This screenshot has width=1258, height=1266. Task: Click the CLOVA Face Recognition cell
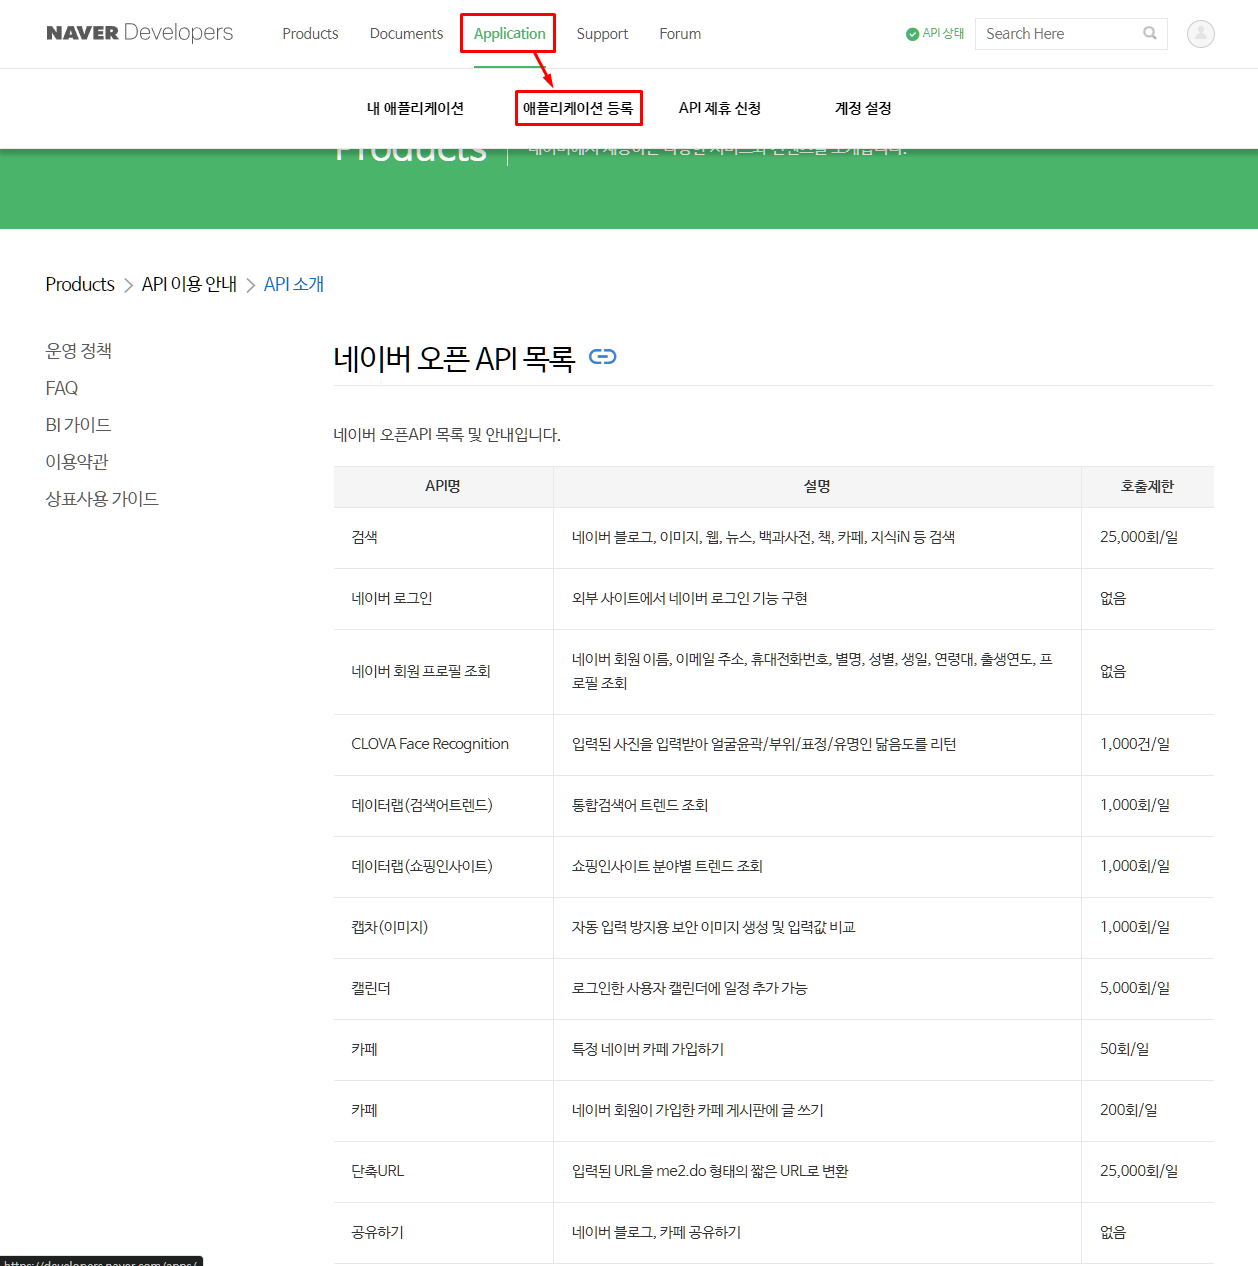(443, 745)
